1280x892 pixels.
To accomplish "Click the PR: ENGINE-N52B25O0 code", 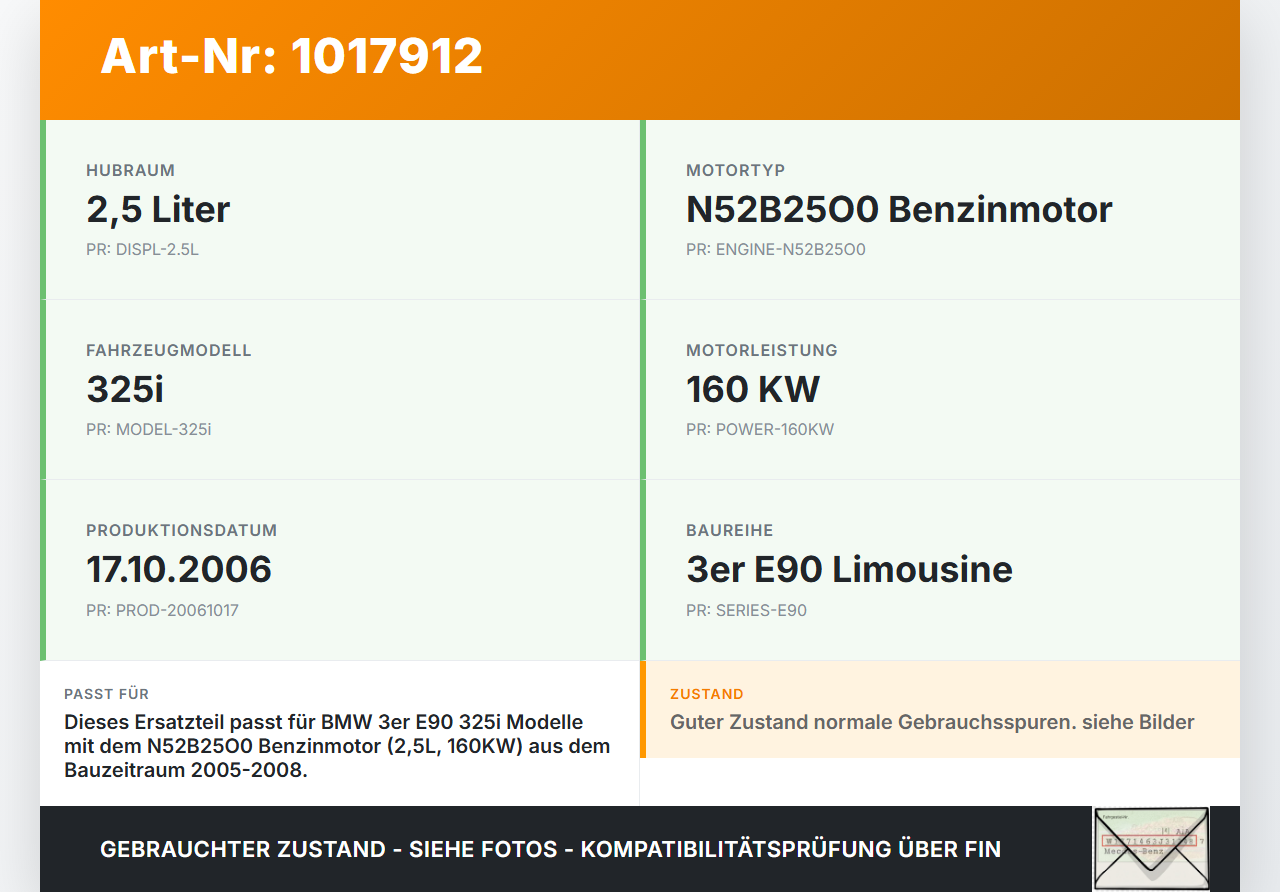I will [x=776, y=250].
